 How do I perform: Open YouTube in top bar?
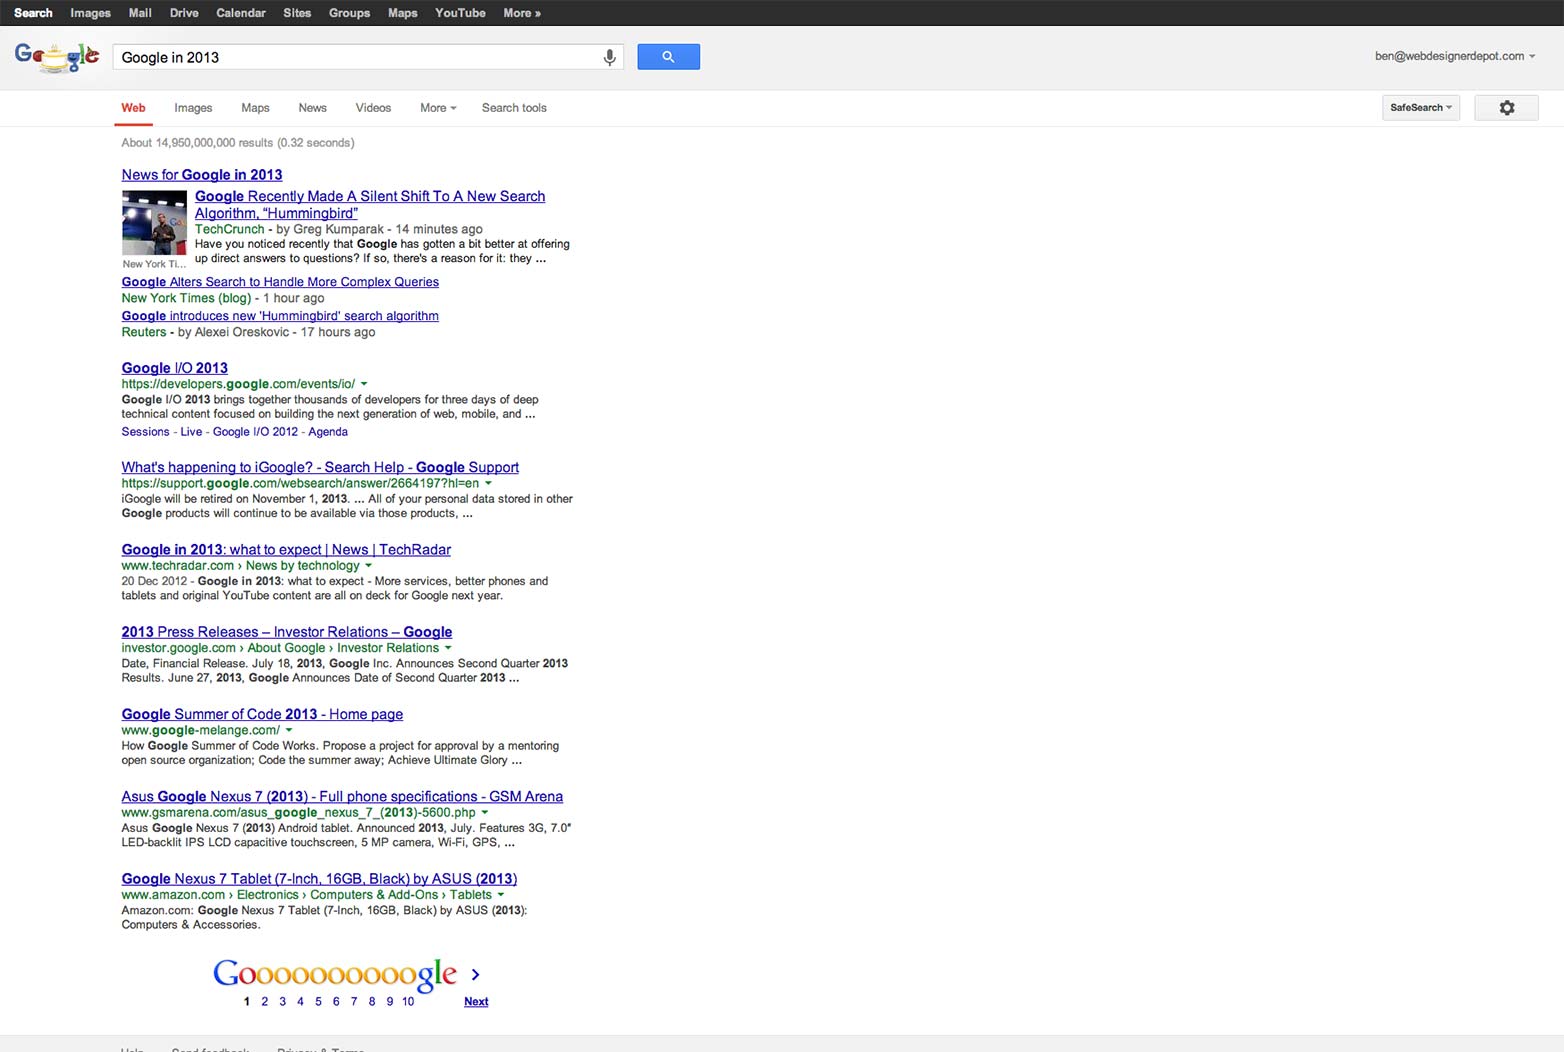[x=460, y=13]
